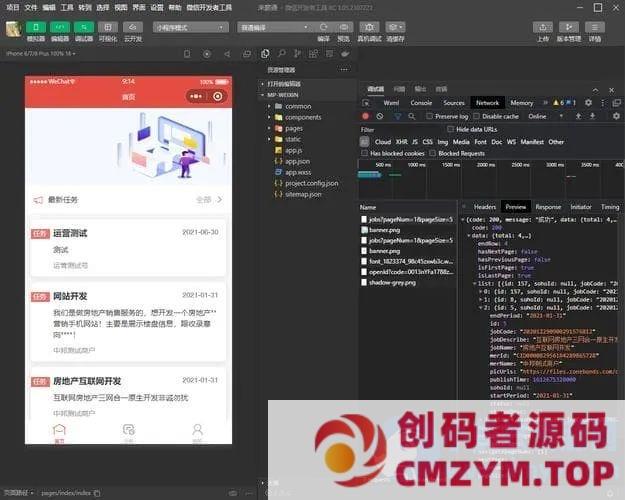Filter requests by XHR
Viewport: 625px width, 500px height.
[401, 142]
